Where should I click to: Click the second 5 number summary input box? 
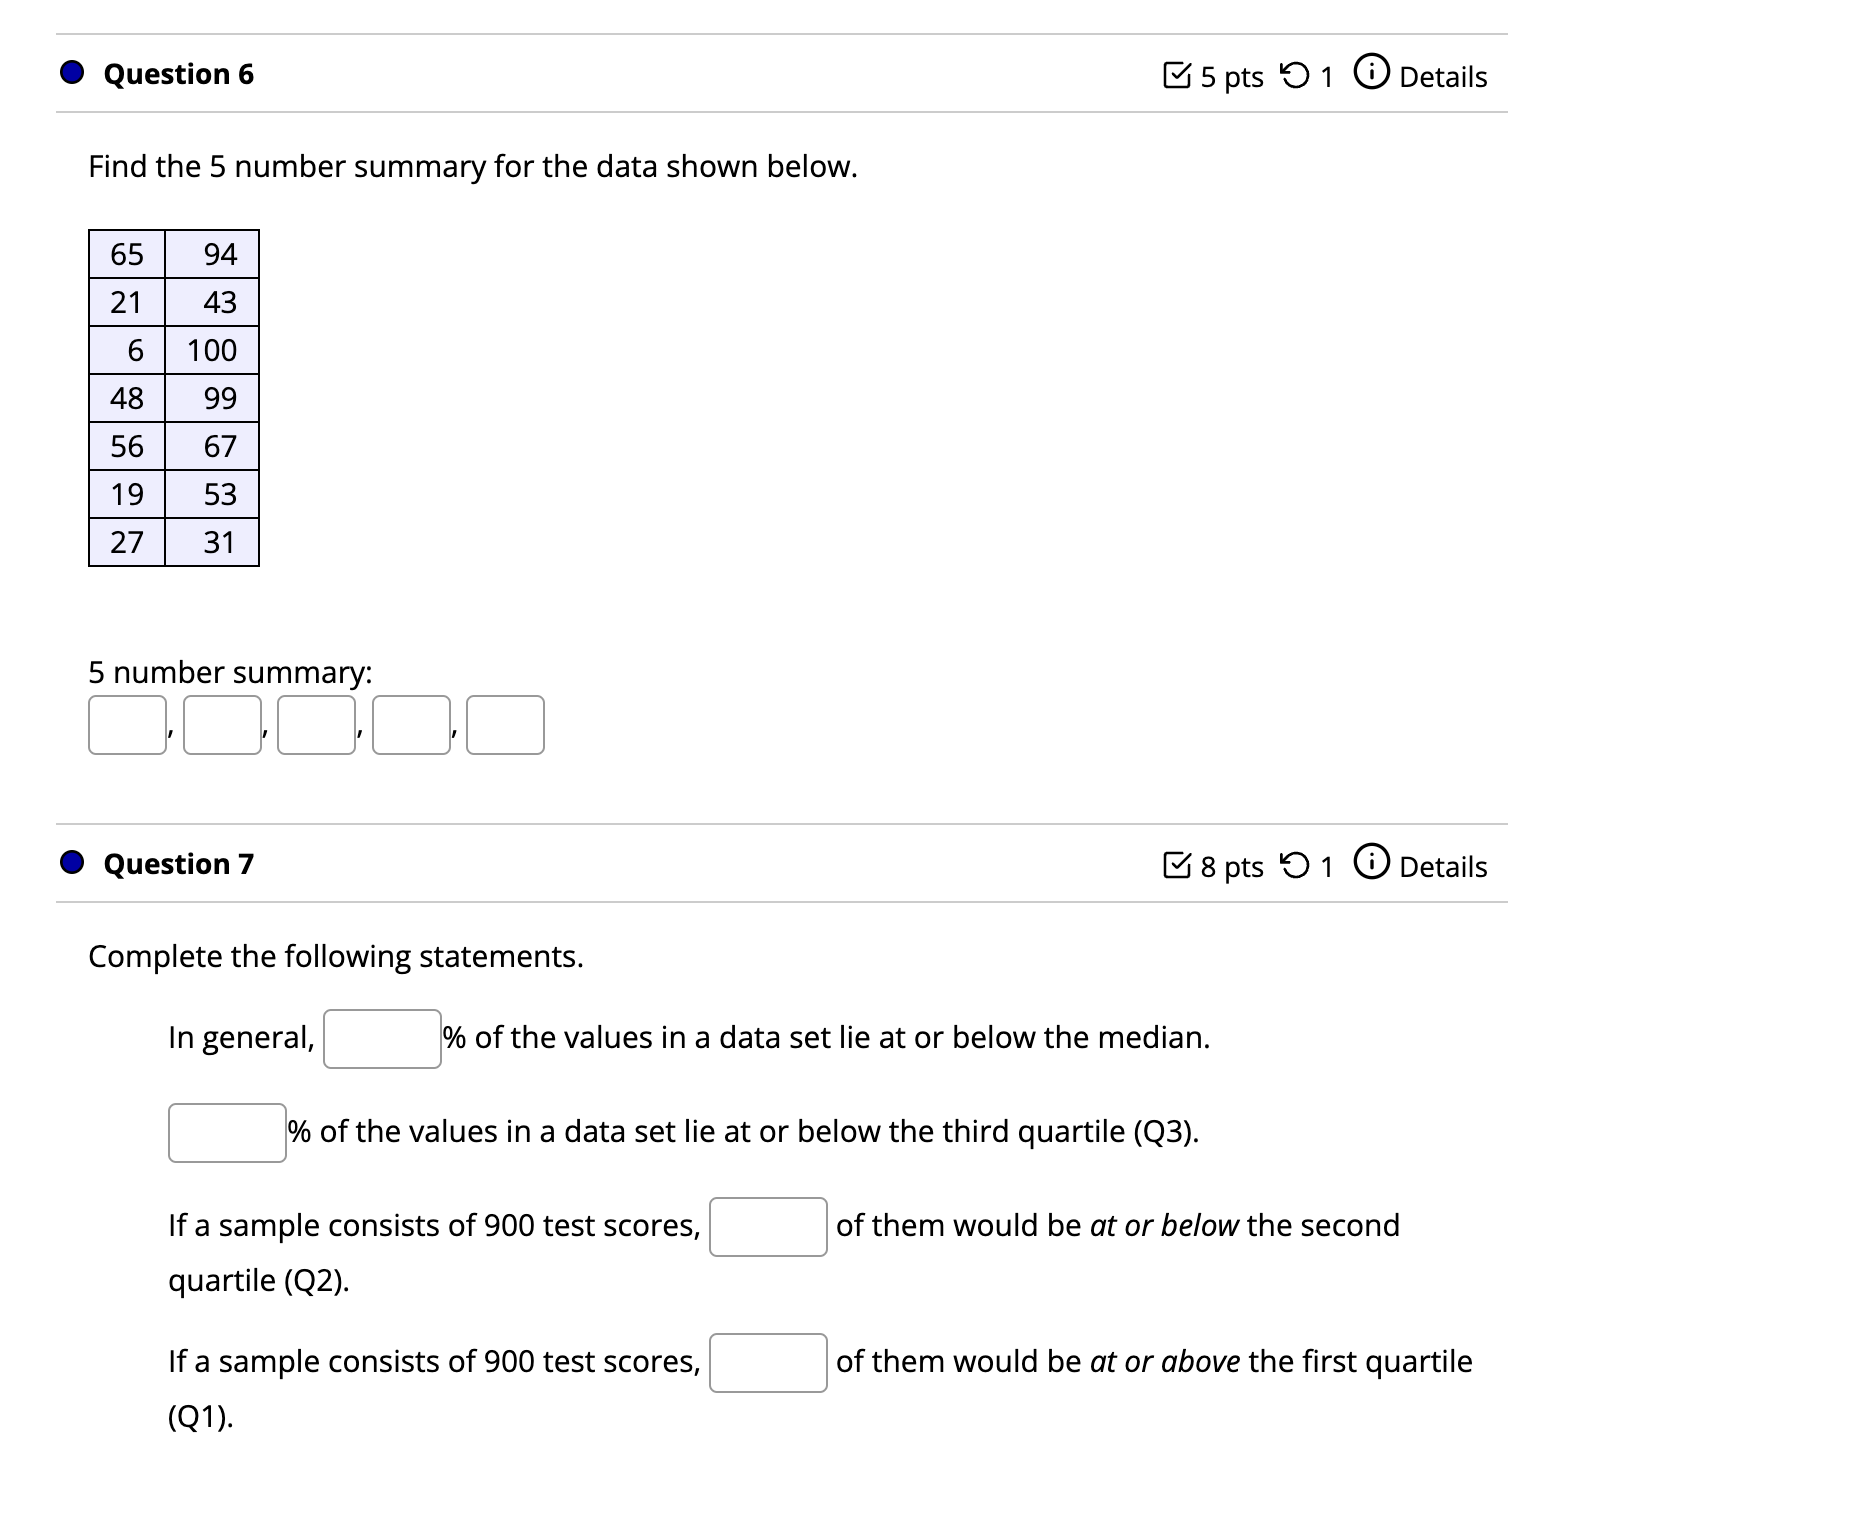coord(221,724)
